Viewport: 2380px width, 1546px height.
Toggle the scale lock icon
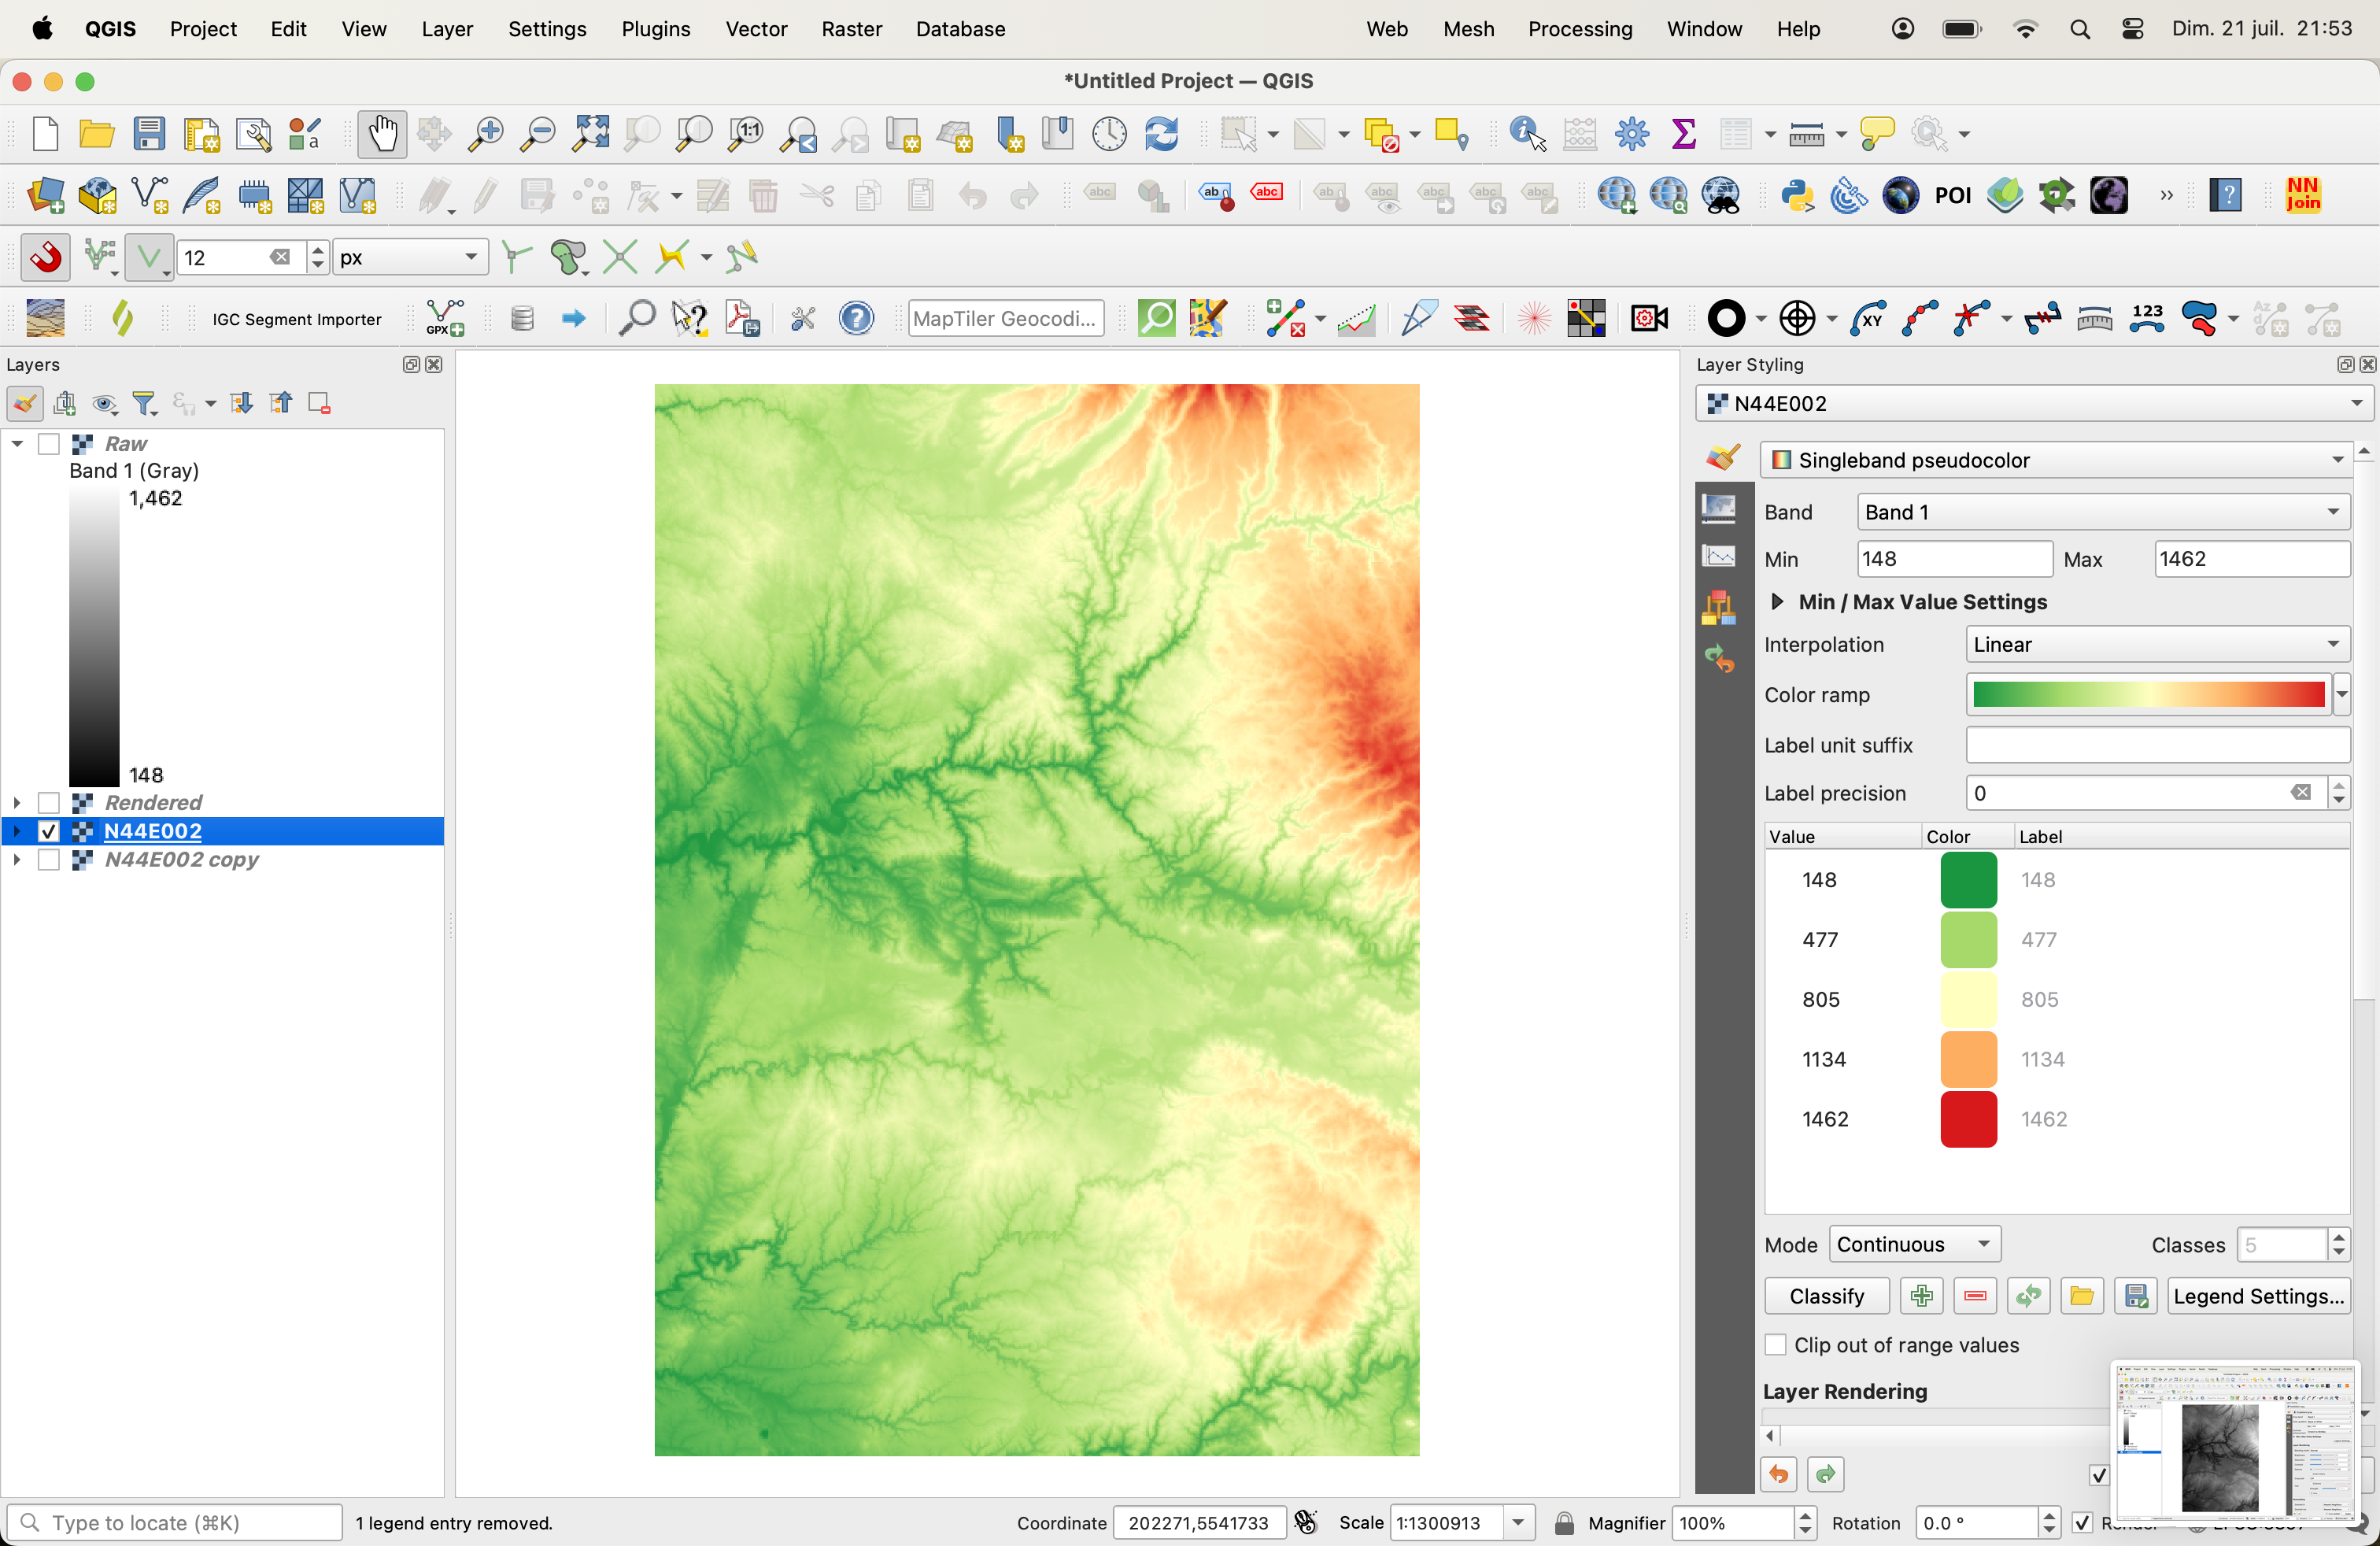1565,1523
